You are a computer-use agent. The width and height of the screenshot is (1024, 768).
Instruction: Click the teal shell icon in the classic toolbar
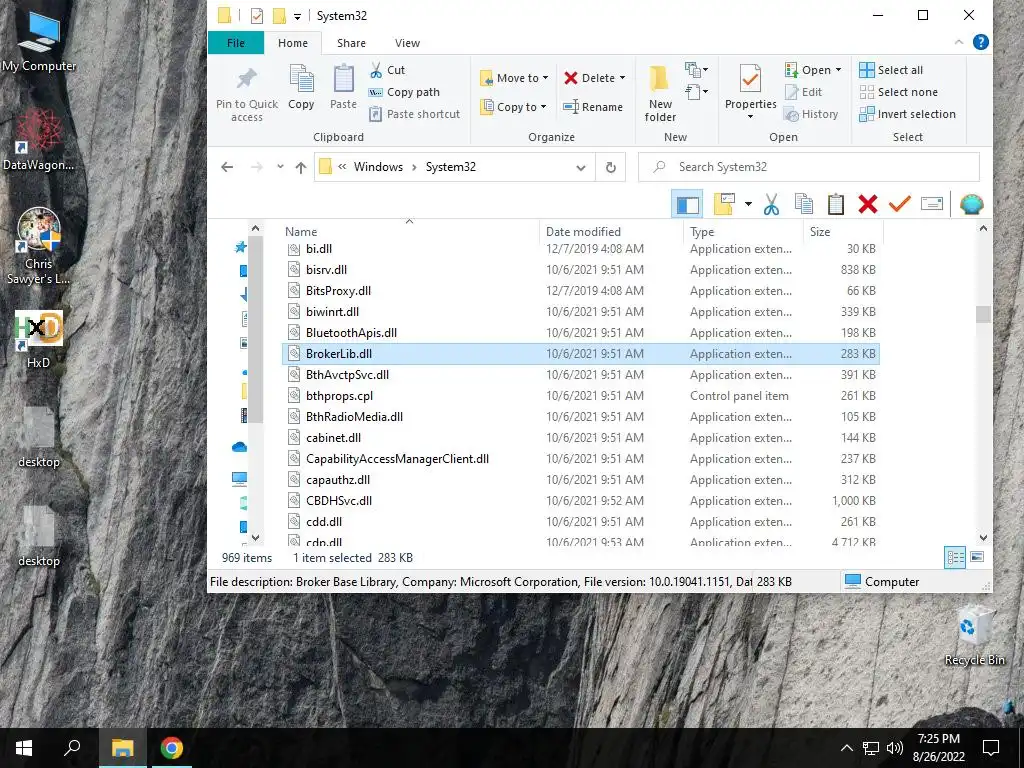coord(972,204)
